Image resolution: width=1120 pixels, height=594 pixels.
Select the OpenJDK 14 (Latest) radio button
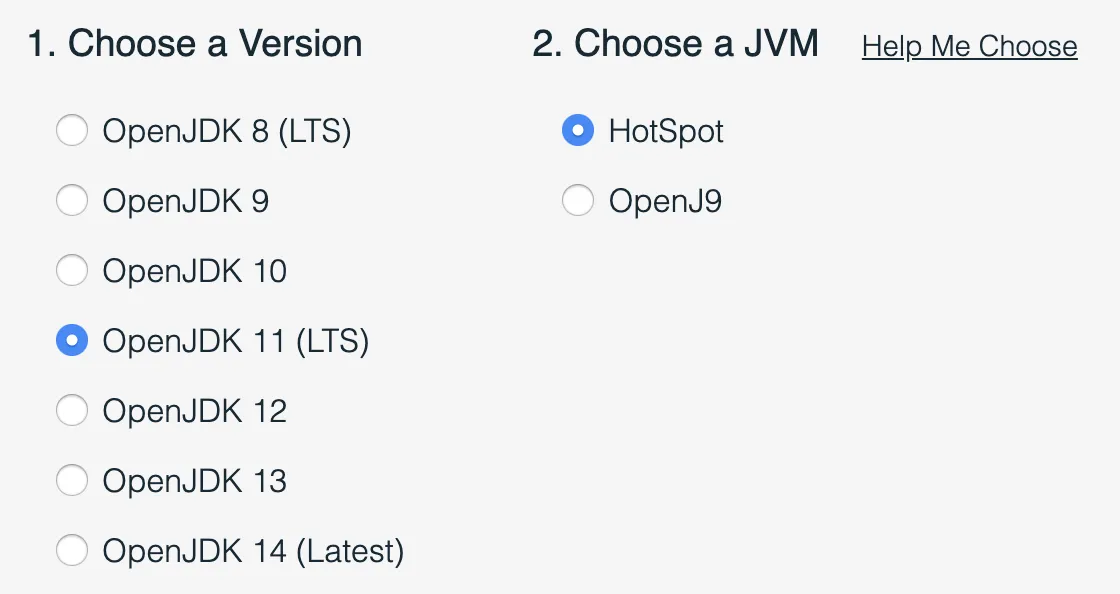pyautogui.click(x=72, y=551)
